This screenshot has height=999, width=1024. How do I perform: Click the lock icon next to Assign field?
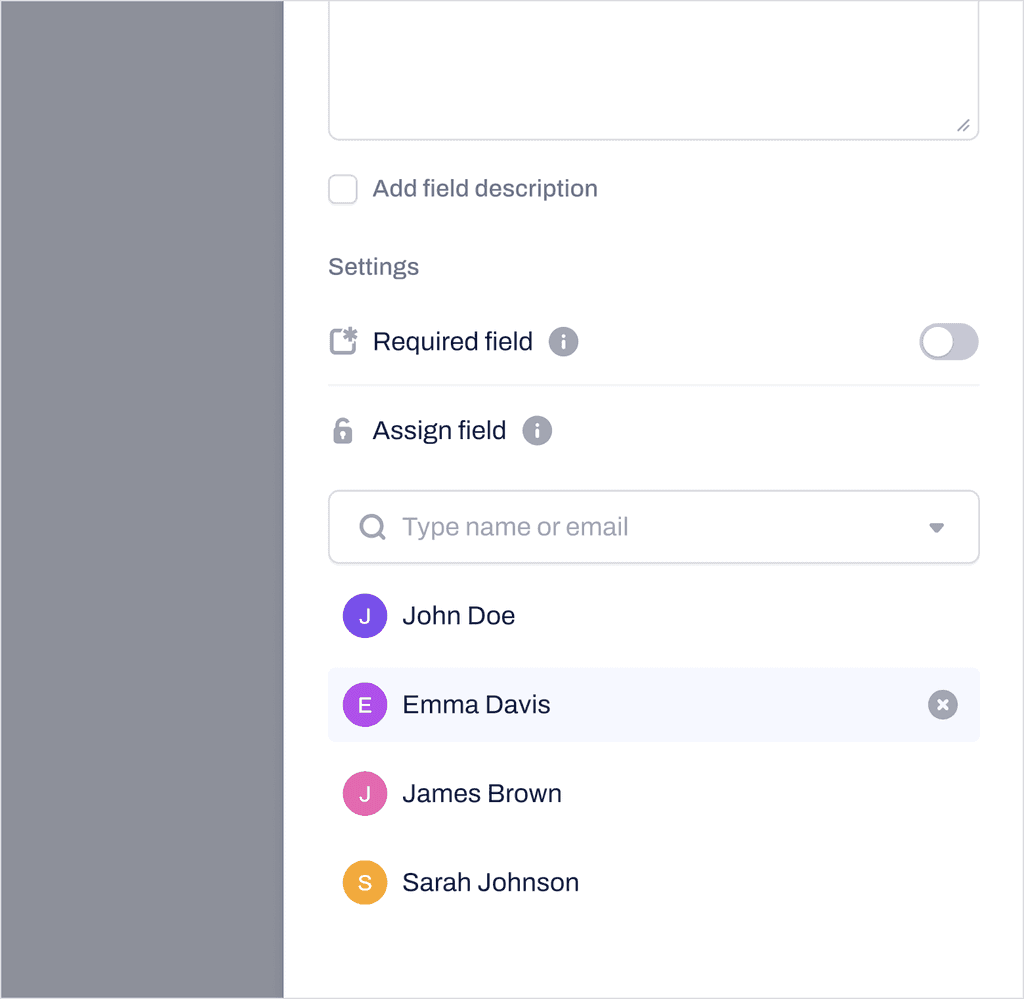343,431
